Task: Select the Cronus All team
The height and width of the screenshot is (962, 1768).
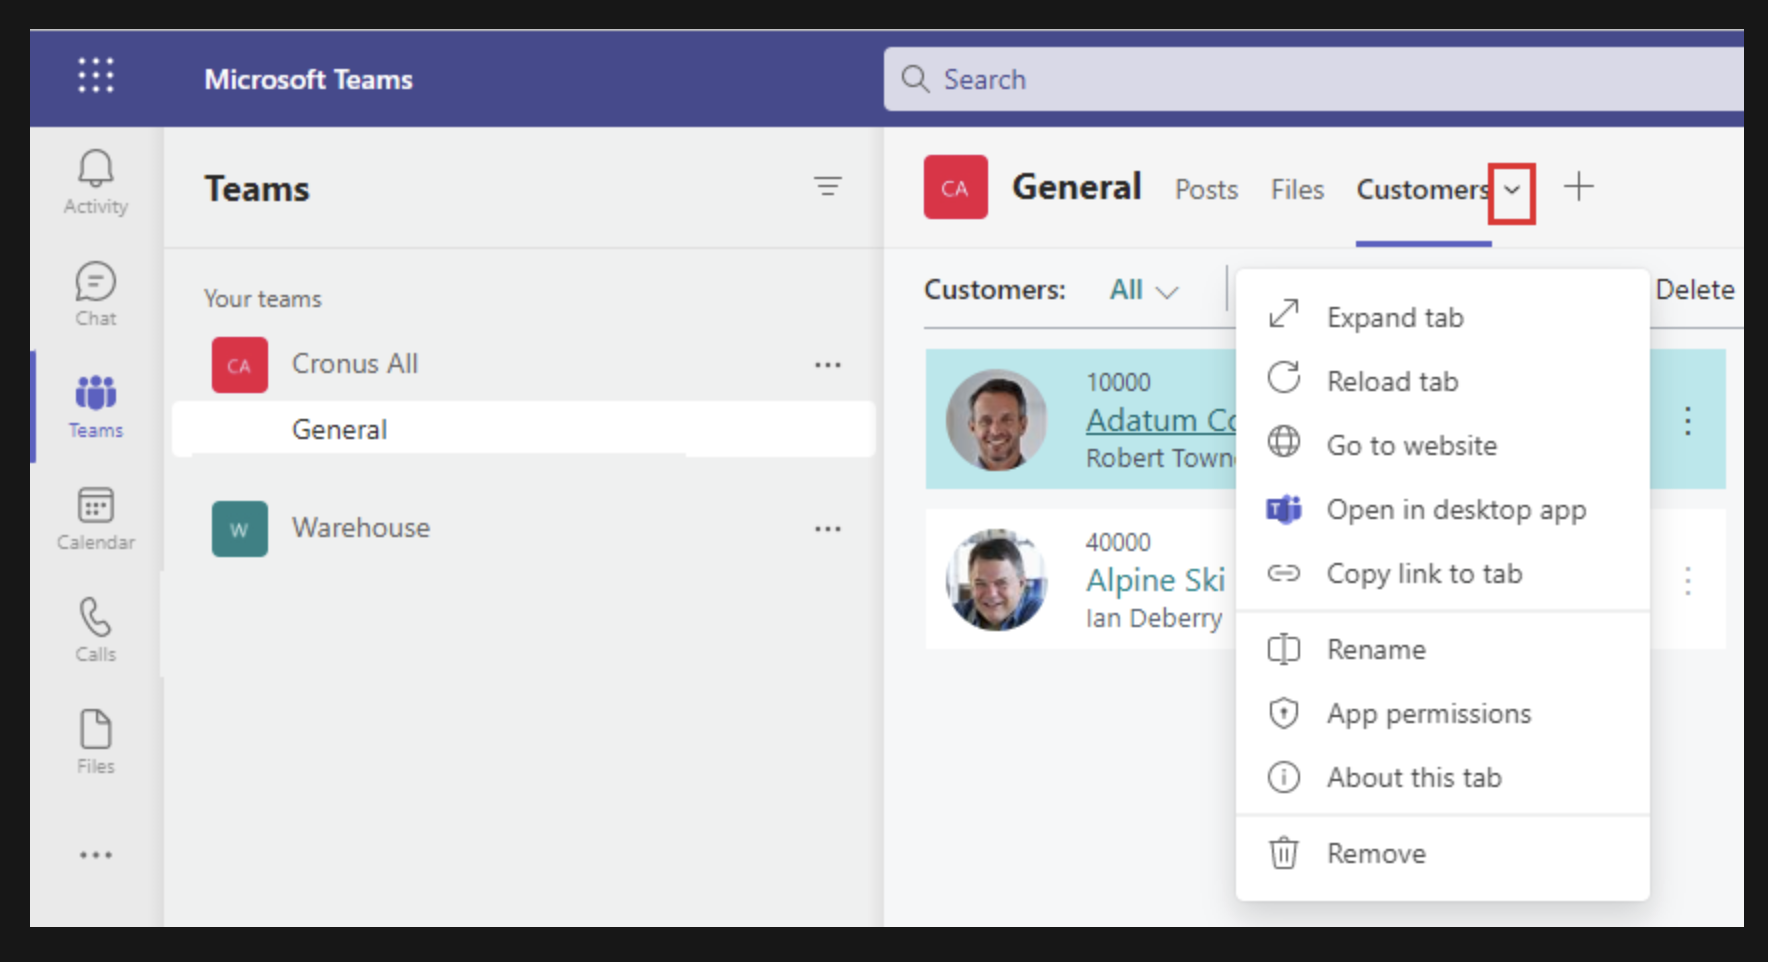Action: point(355,364)
